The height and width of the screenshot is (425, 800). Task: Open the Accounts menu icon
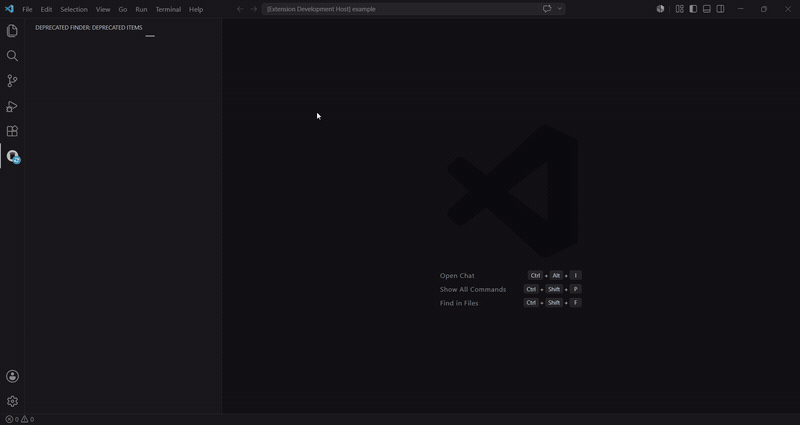12,377
